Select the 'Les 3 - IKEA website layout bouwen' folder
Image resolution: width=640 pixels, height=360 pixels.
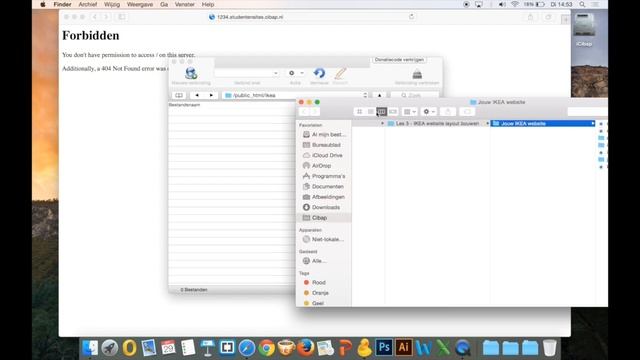tap(437, 123)
